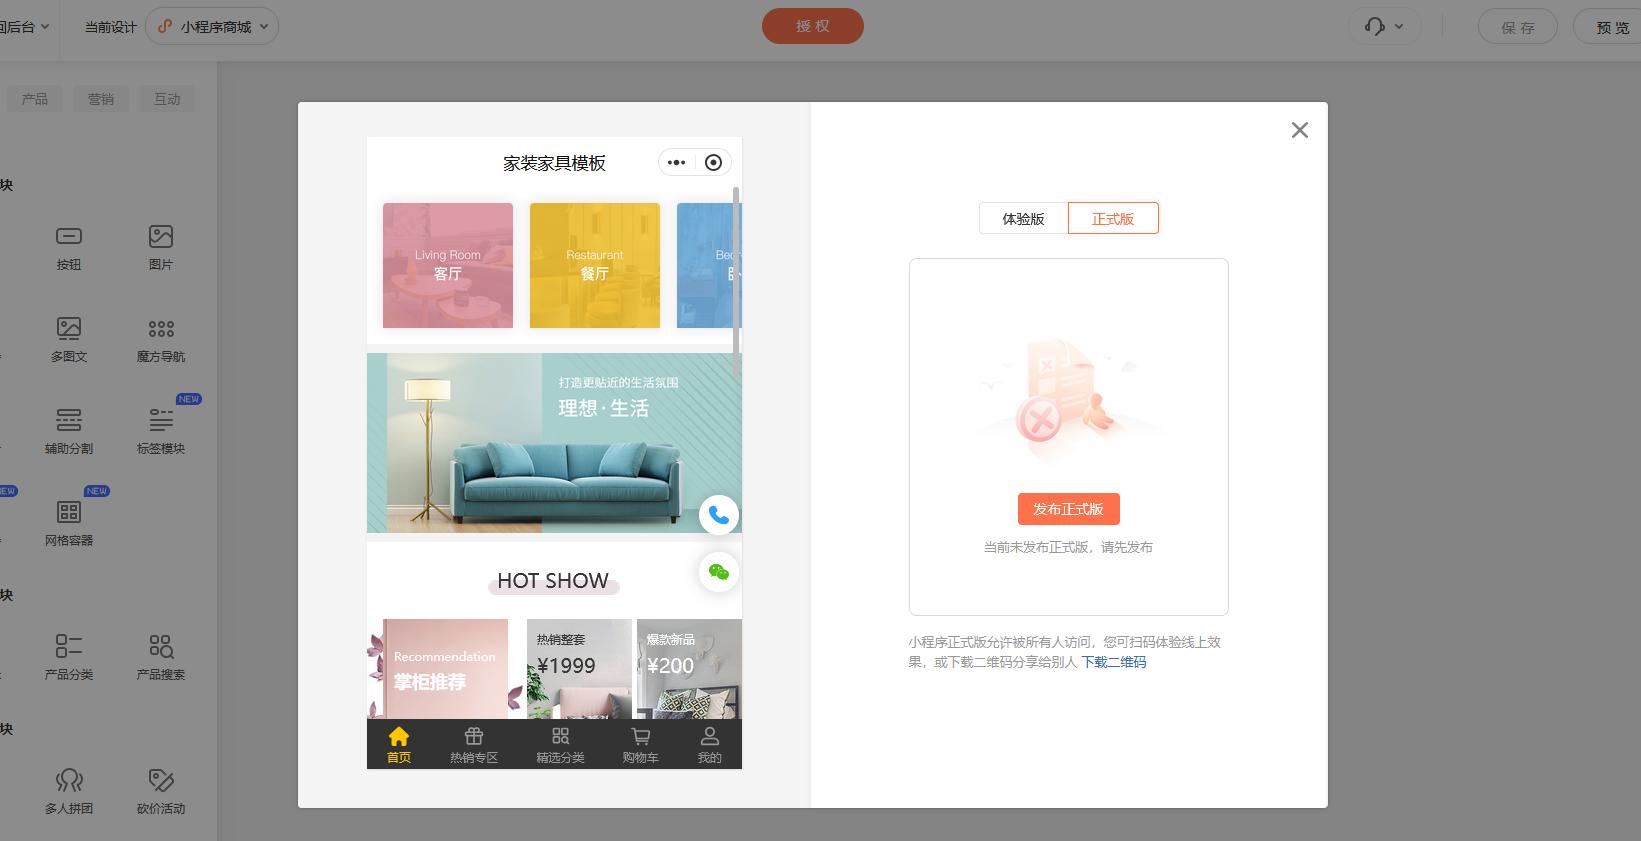Click the 下载二维码 link
Viewport: 1641px width, 841px height.
[1114, 662]
